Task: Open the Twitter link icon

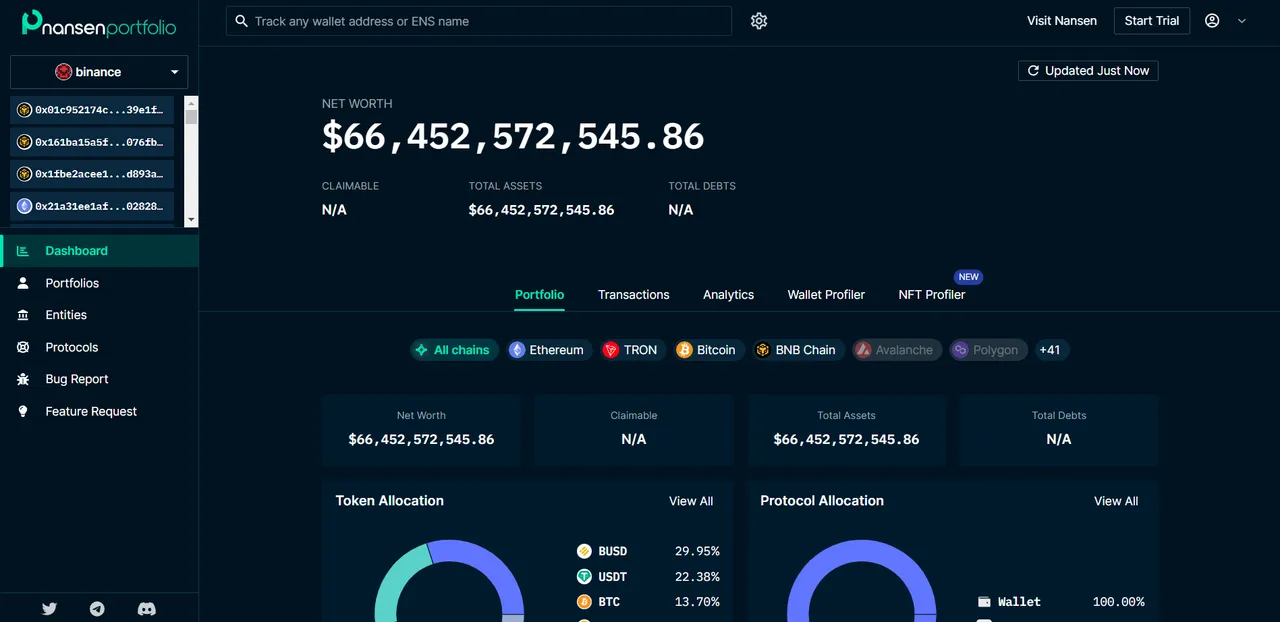Action: click(x=49, y=608)
